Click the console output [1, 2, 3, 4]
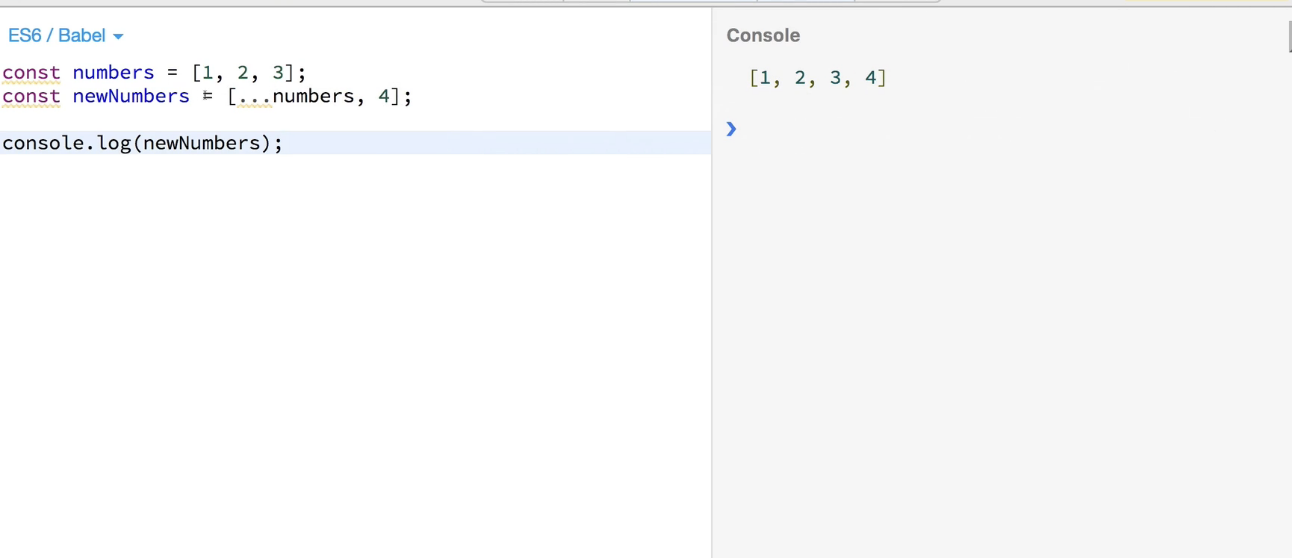Image resolution: width=1292 pixels, height=558 pixels. point(818,78)
